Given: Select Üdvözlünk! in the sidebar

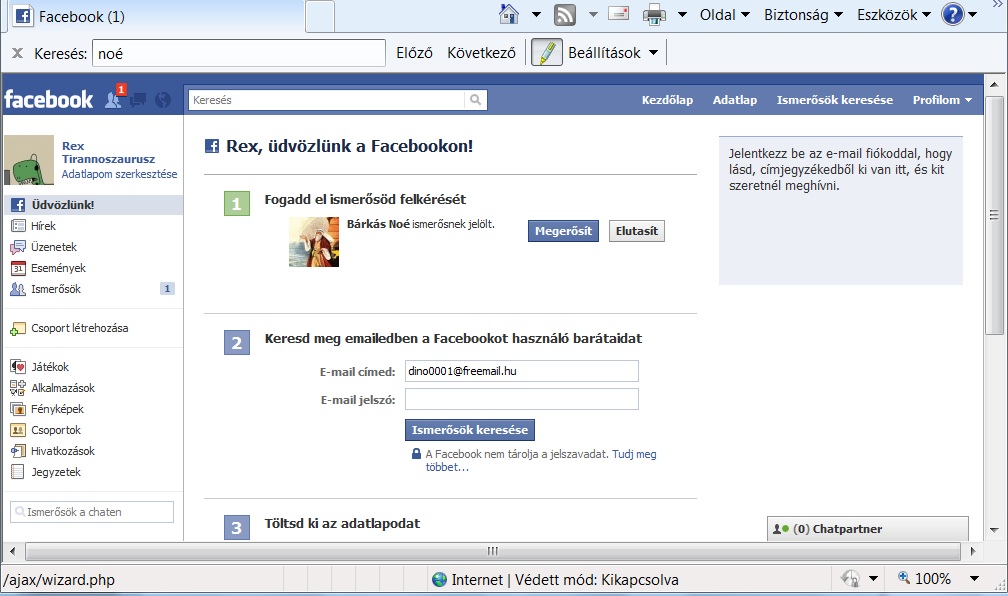Looking at the screenshot, I should pyautogui.click(x=93, y=204).
